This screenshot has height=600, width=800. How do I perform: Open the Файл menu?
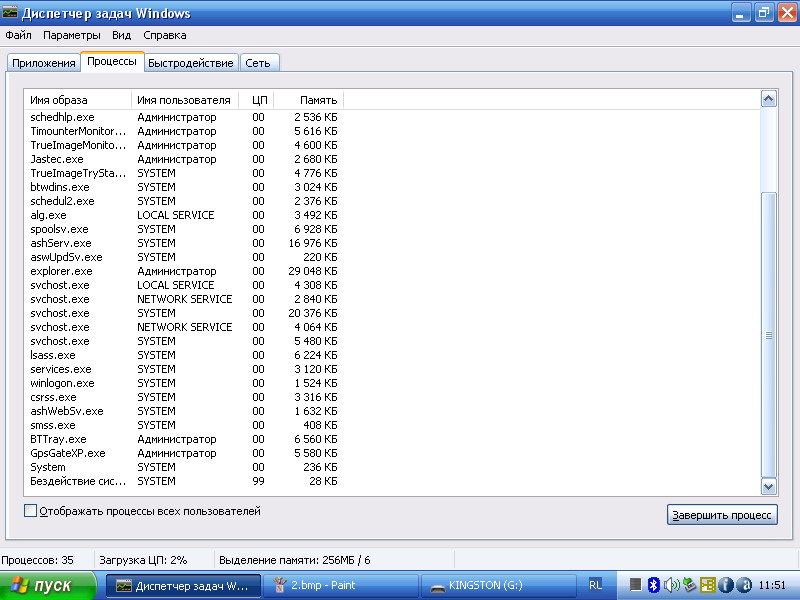(x=18, y=35)
